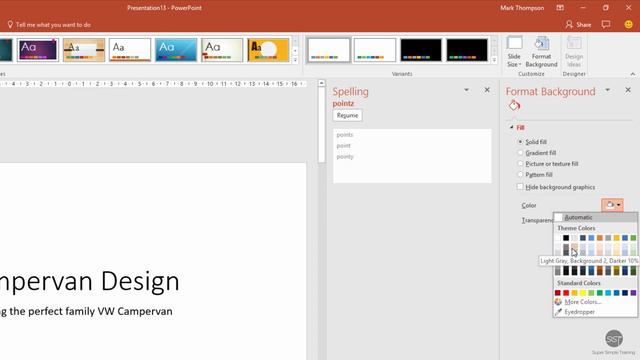Choose dark red standard color swatch
Screen dimensions: 640x360
coord(558,293)
